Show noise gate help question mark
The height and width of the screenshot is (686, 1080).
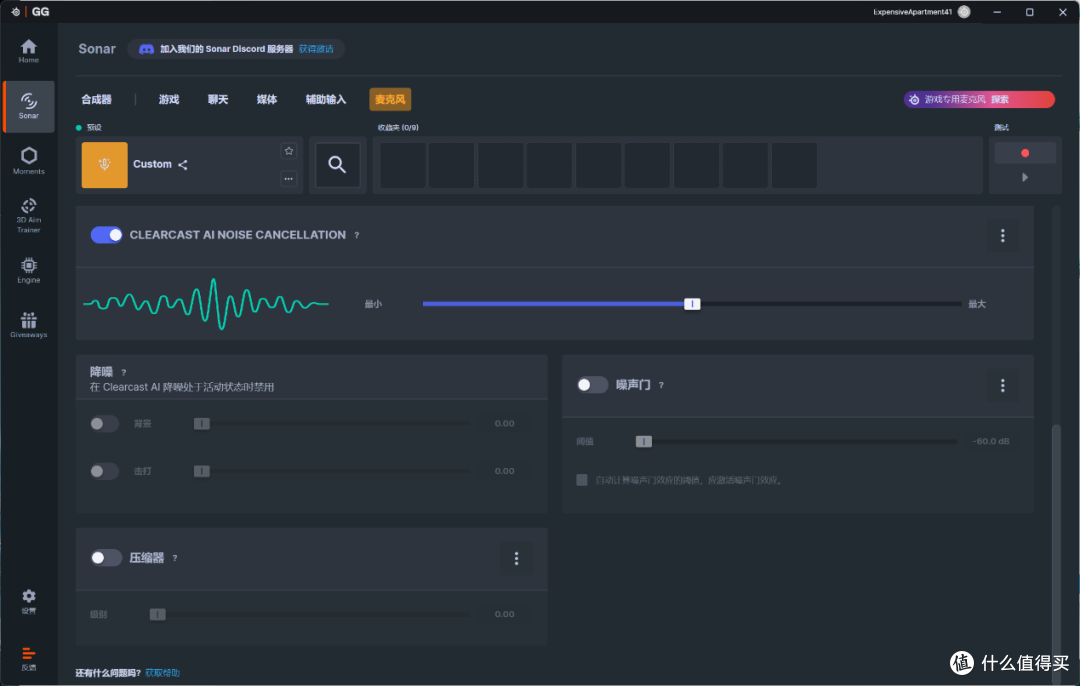[661, 385]
